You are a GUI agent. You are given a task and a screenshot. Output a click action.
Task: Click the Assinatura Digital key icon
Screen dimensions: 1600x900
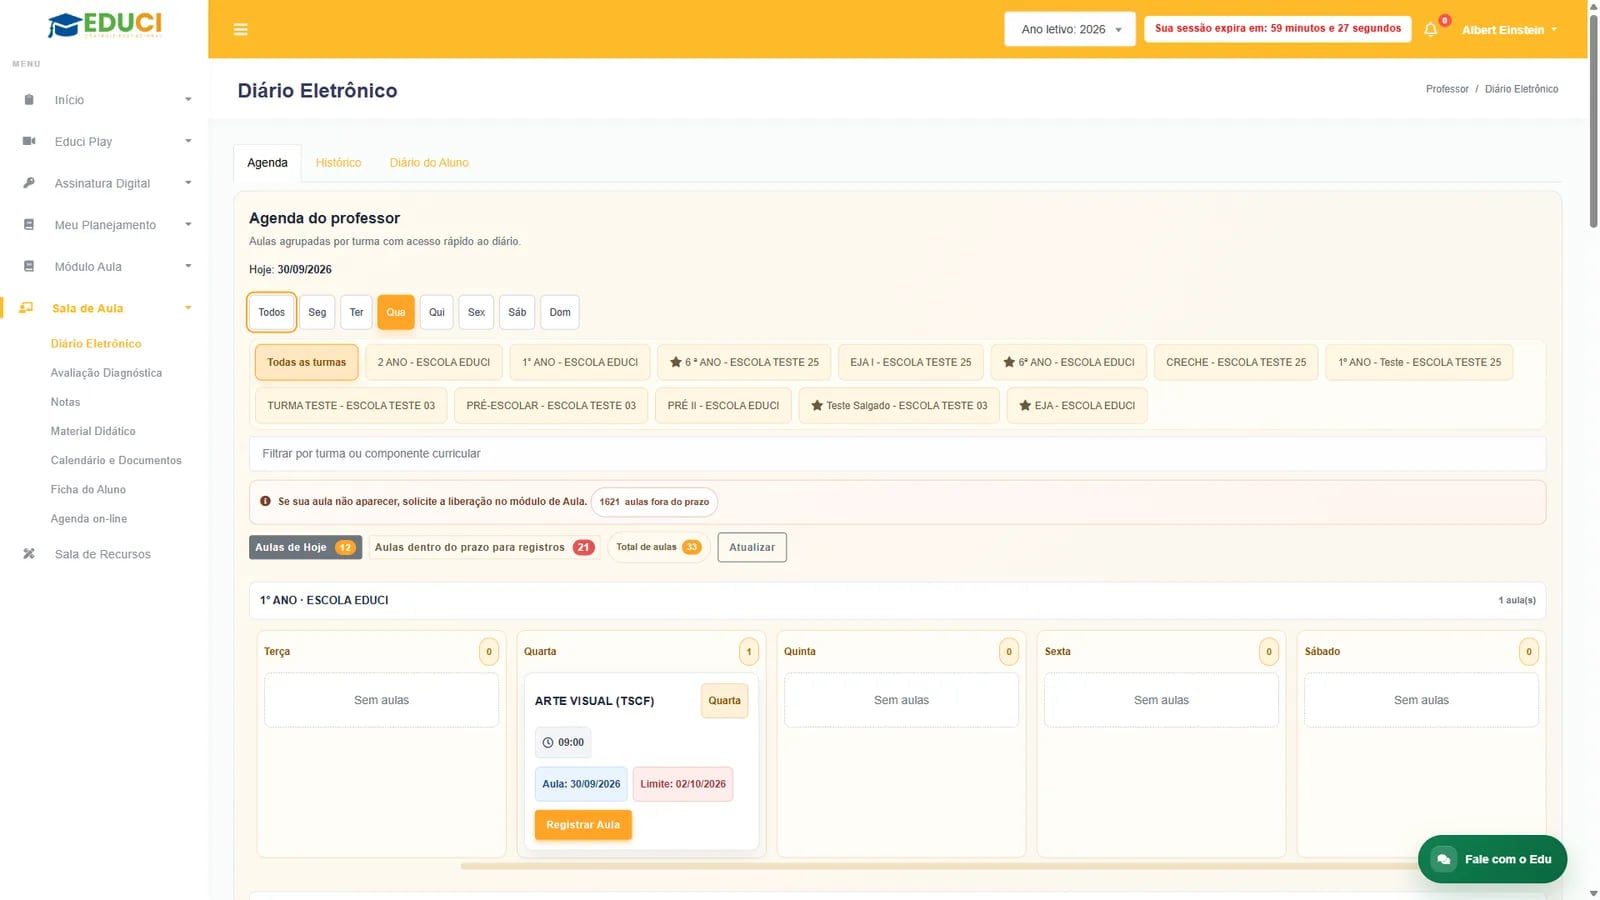point(29,183)
